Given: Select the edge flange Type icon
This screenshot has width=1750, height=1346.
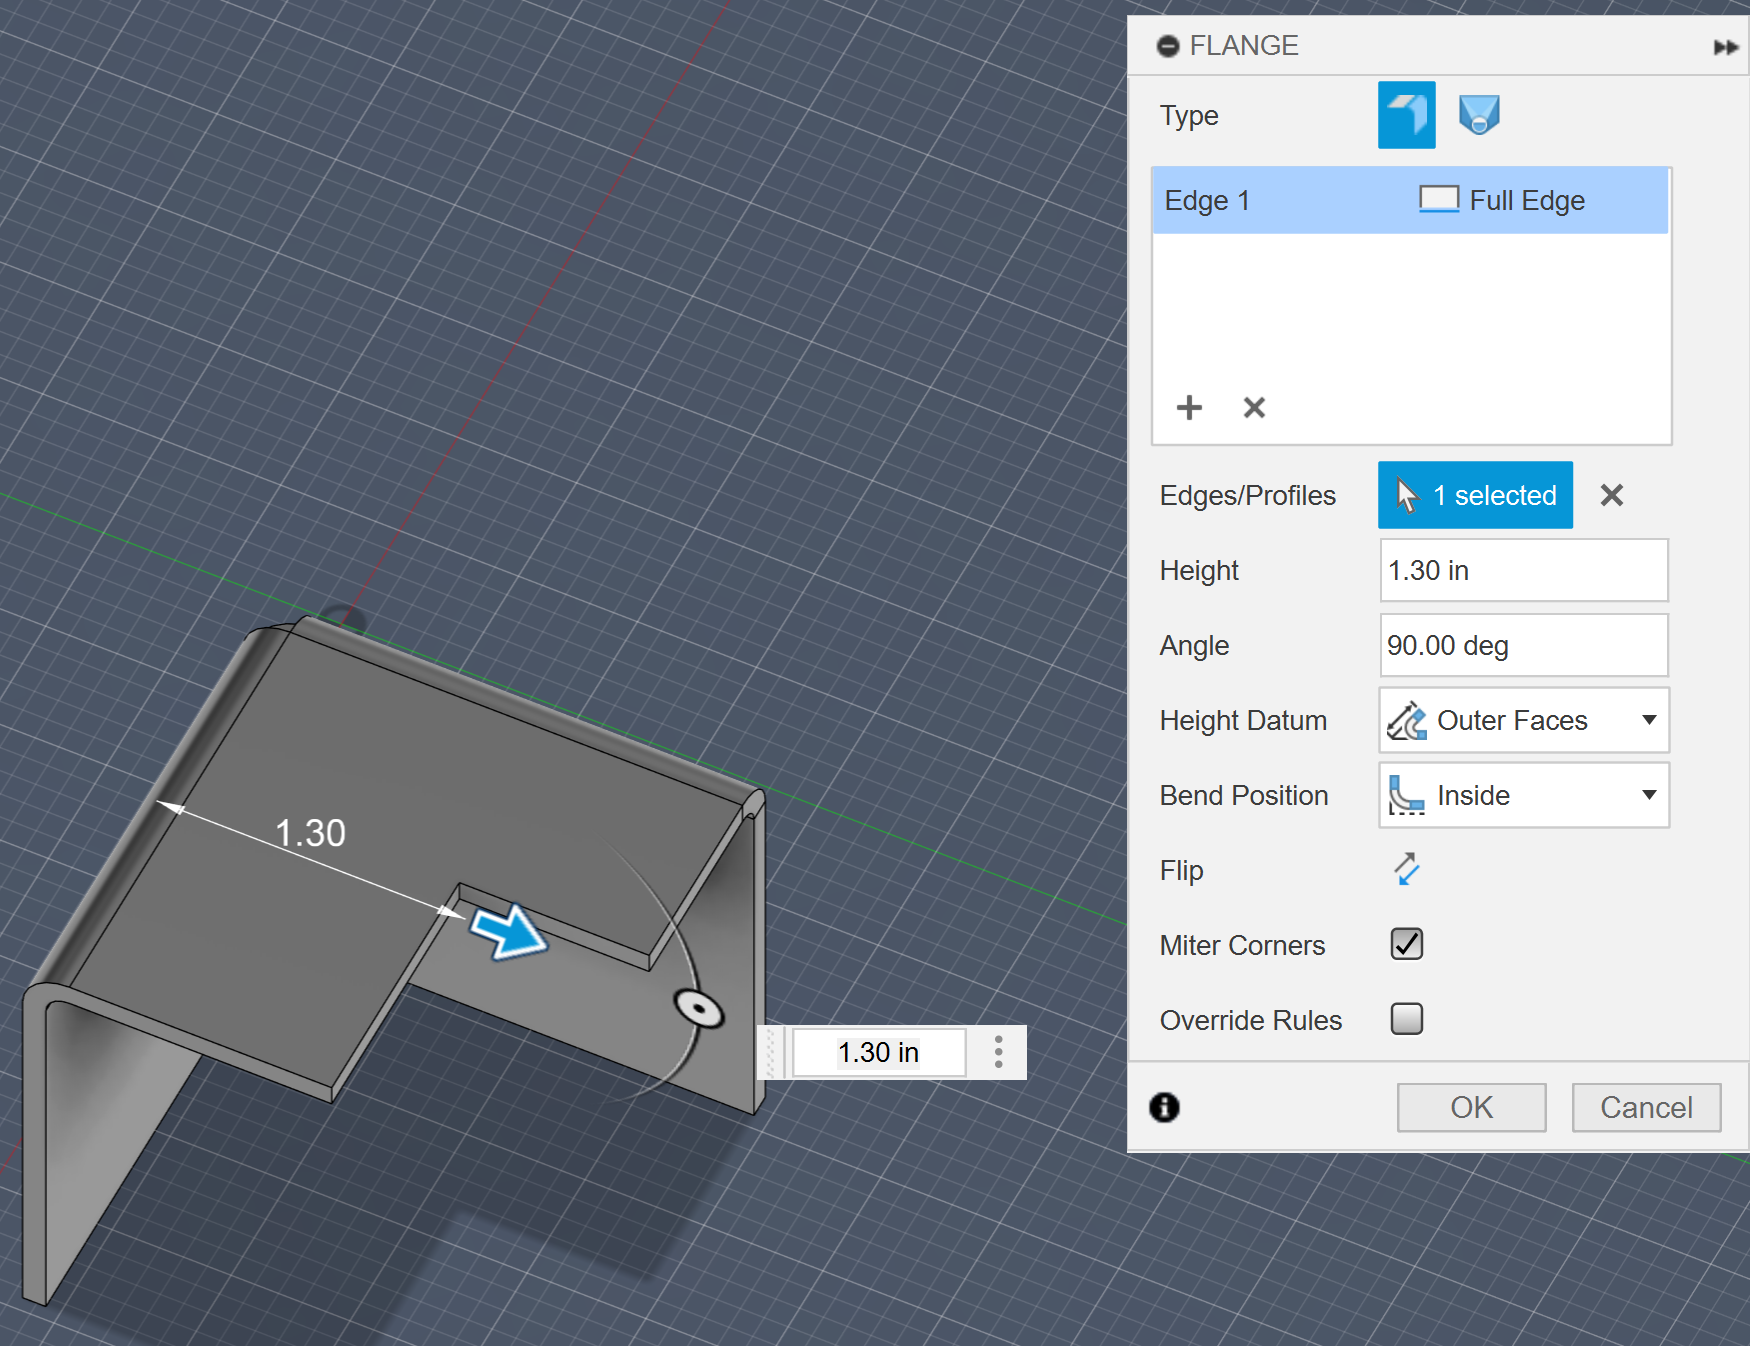Looking at the screenshot, I should 1406,114.
